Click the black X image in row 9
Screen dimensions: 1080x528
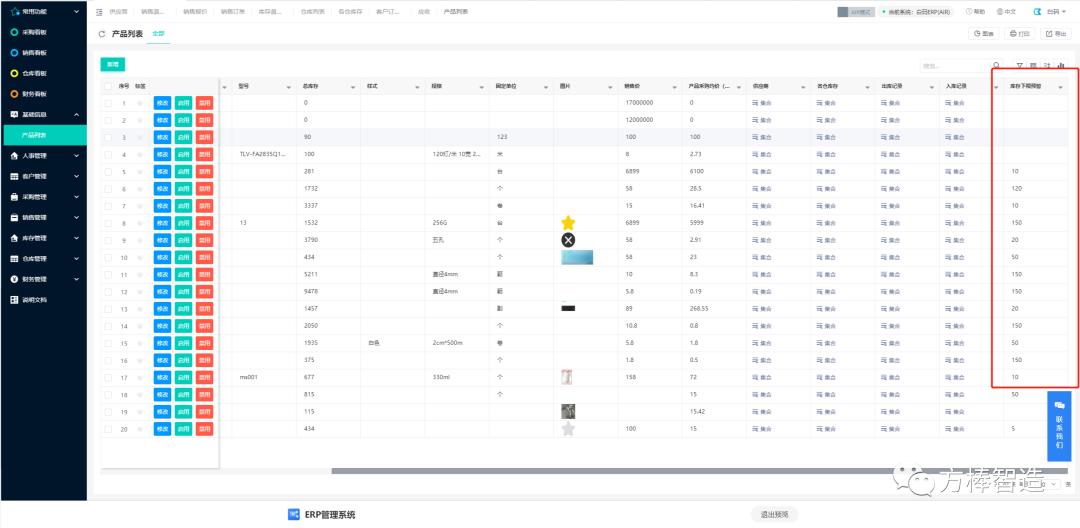coord(568,240)
